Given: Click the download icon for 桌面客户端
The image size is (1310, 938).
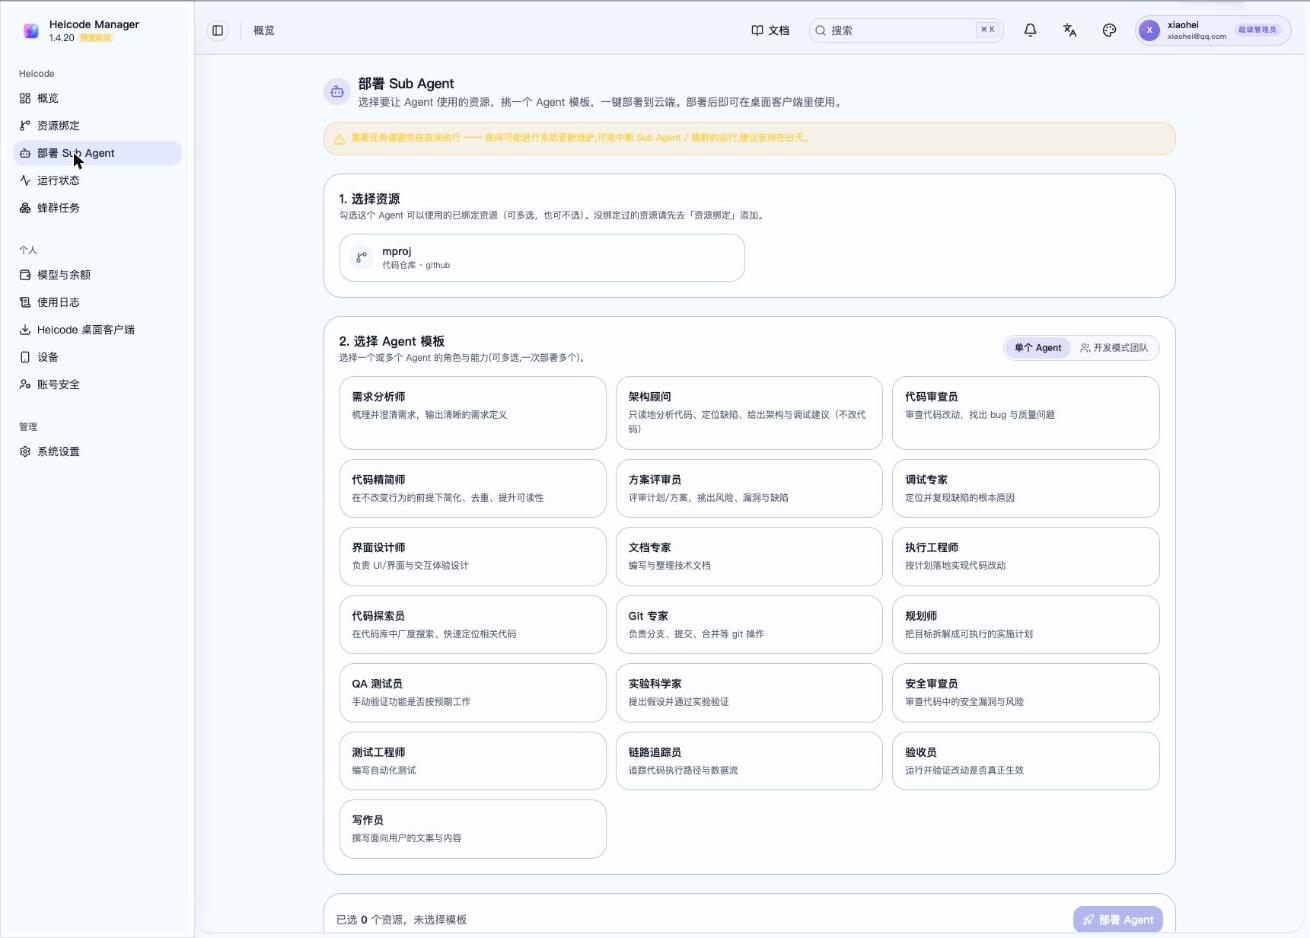Looking at the screenshot, I should pos(25,329).
